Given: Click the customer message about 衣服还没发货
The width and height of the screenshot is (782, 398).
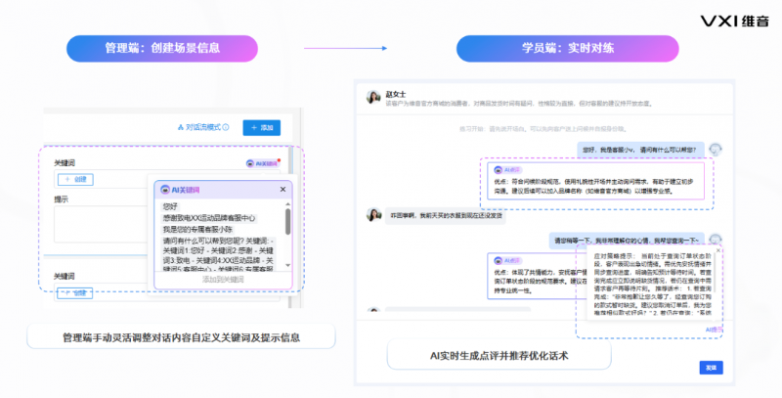Looking at the screenshot, I should click(x=446, y=216).
